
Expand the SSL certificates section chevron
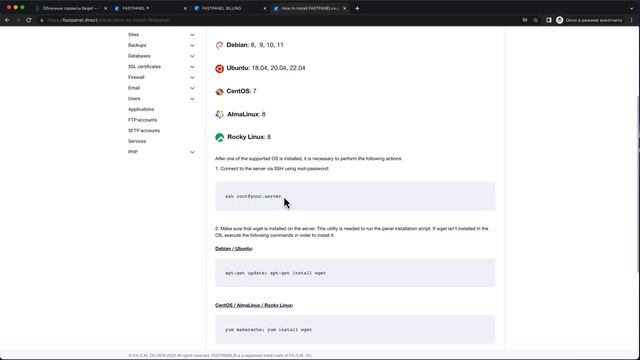pos(192,67)
